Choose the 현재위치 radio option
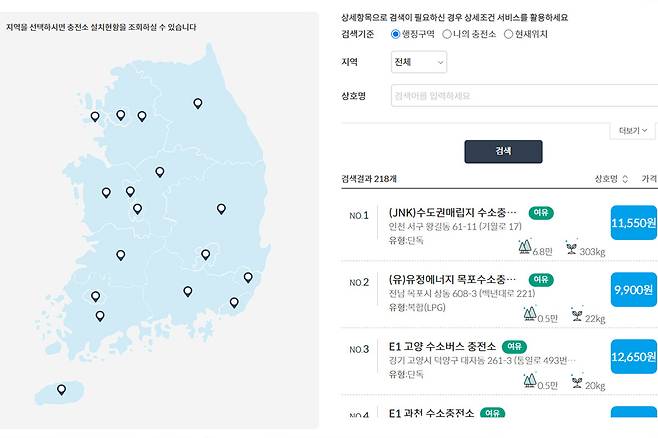658x438 pixels. coord(508,34)
